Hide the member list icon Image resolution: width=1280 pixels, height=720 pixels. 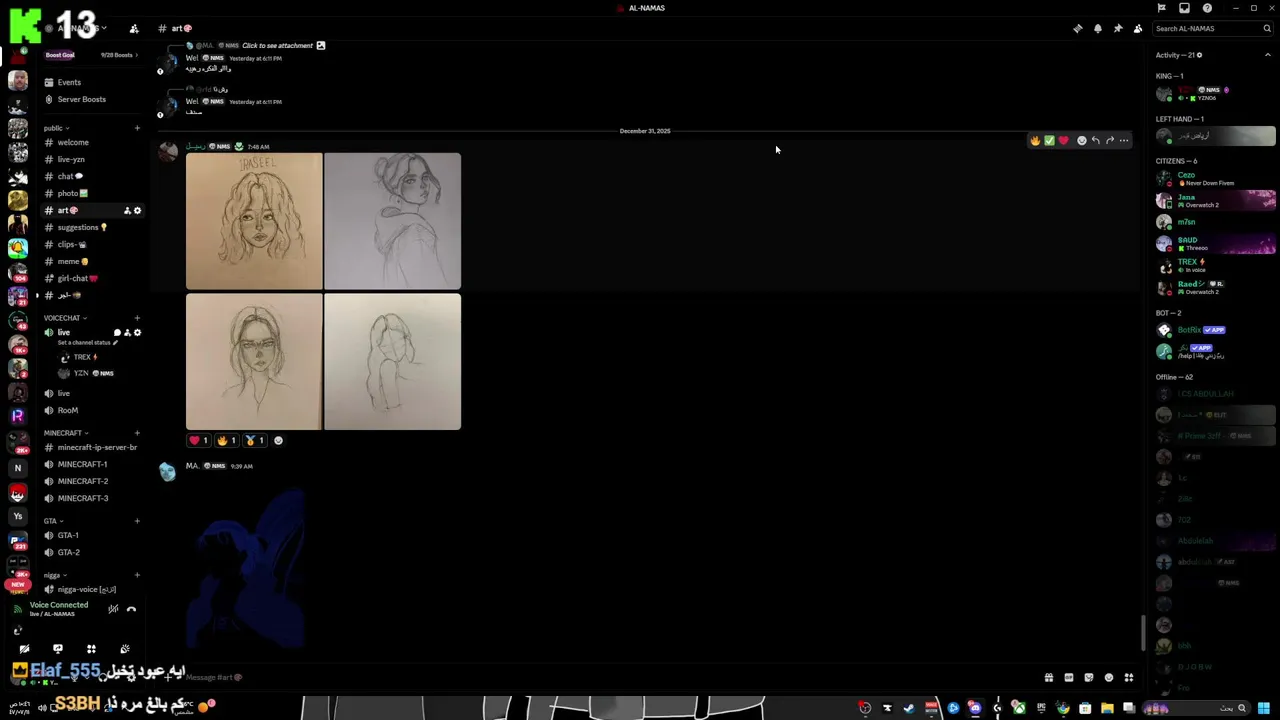coord(1138,28)
